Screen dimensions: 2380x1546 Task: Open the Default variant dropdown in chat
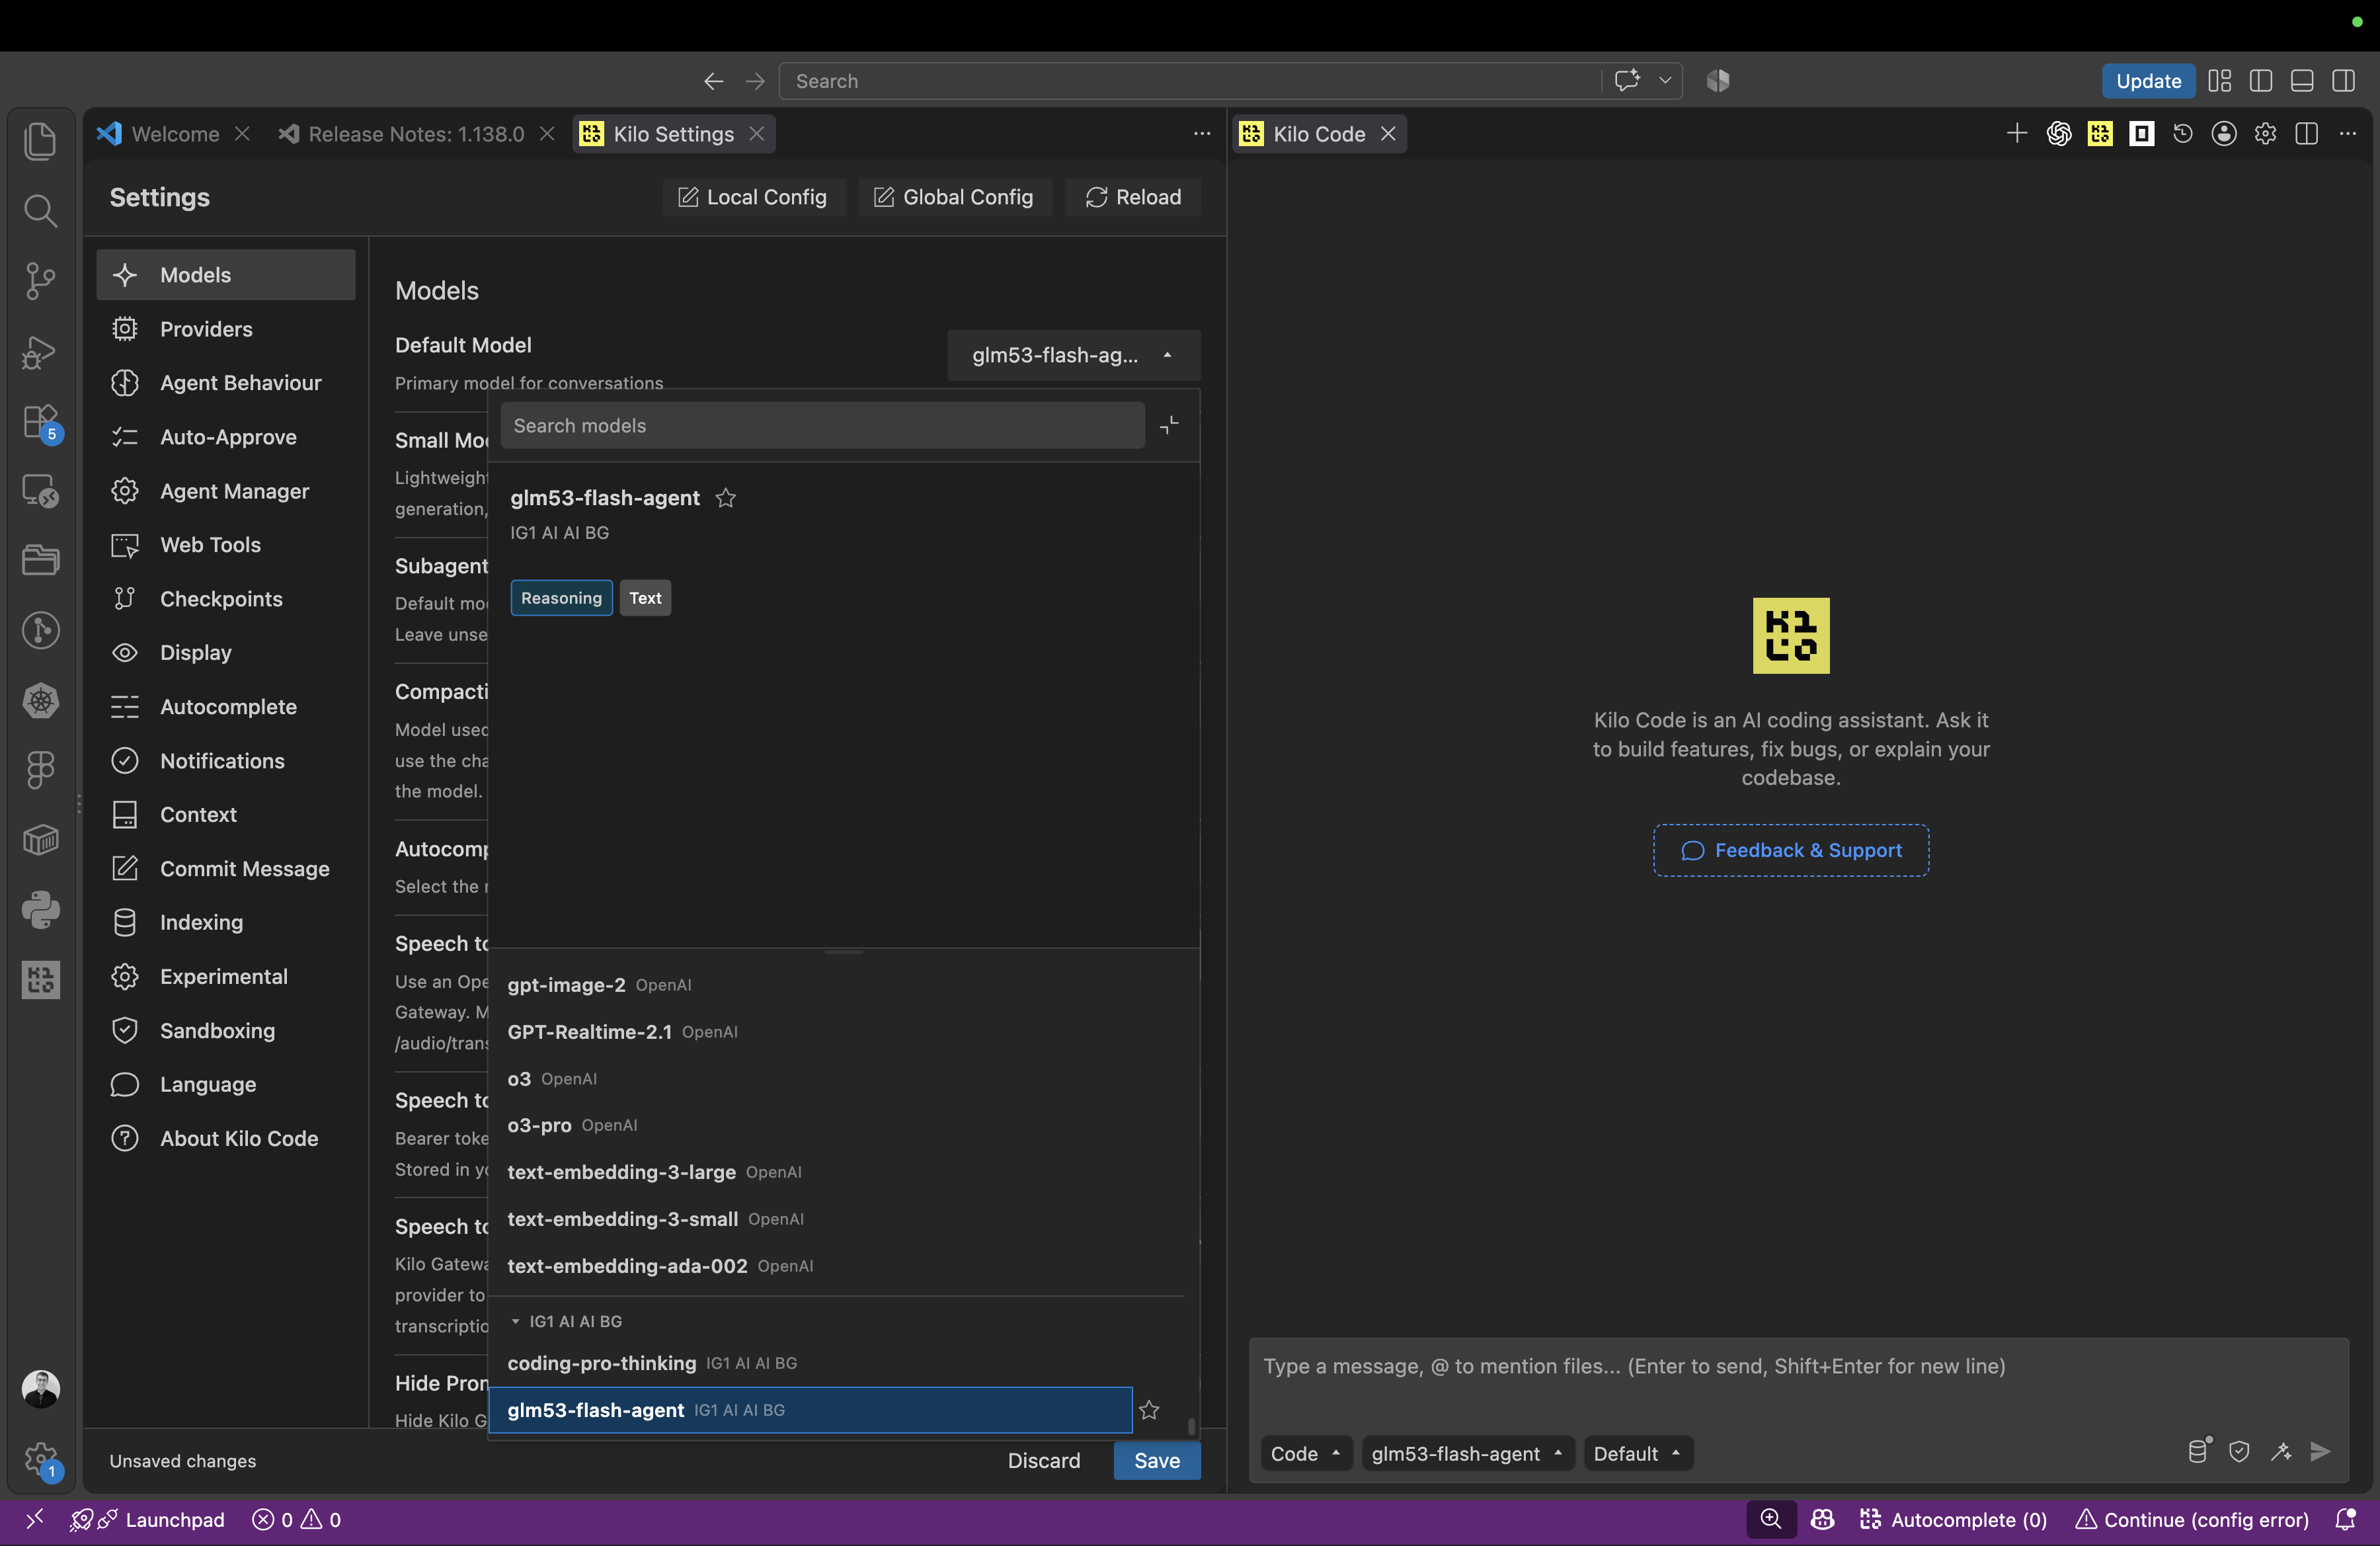tap(1637, 1453)
